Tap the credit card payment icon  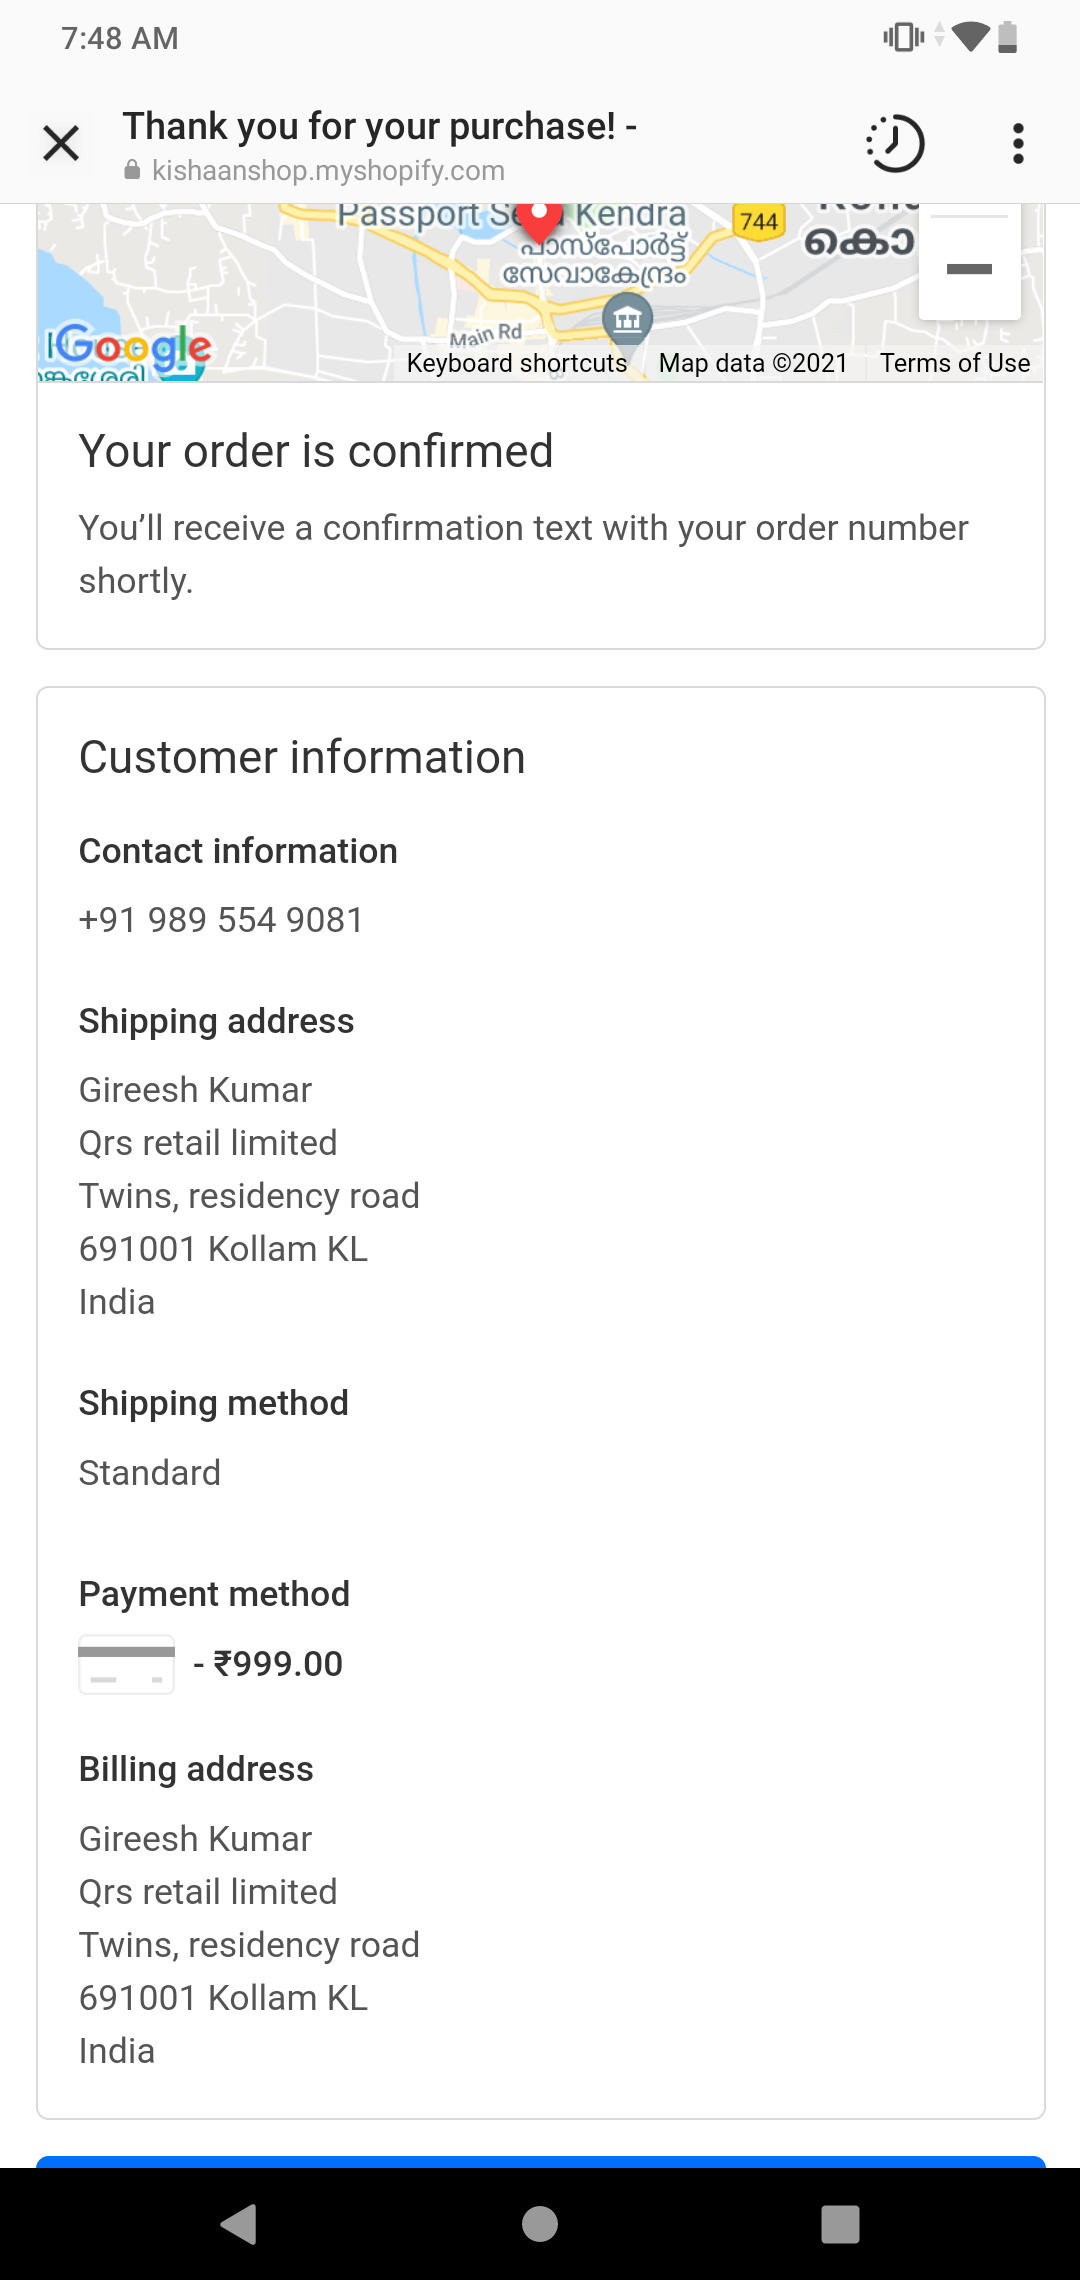coord(127,1664)
